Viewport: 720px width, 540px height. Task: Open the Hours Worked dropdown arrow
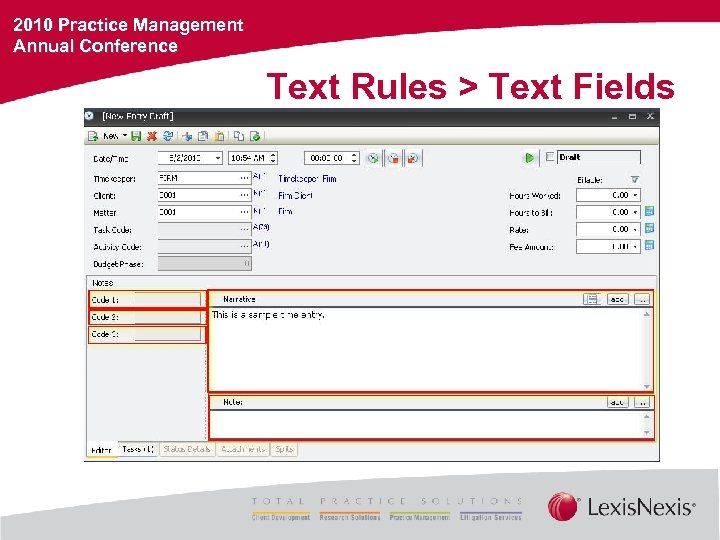click(x=635, y=195)
